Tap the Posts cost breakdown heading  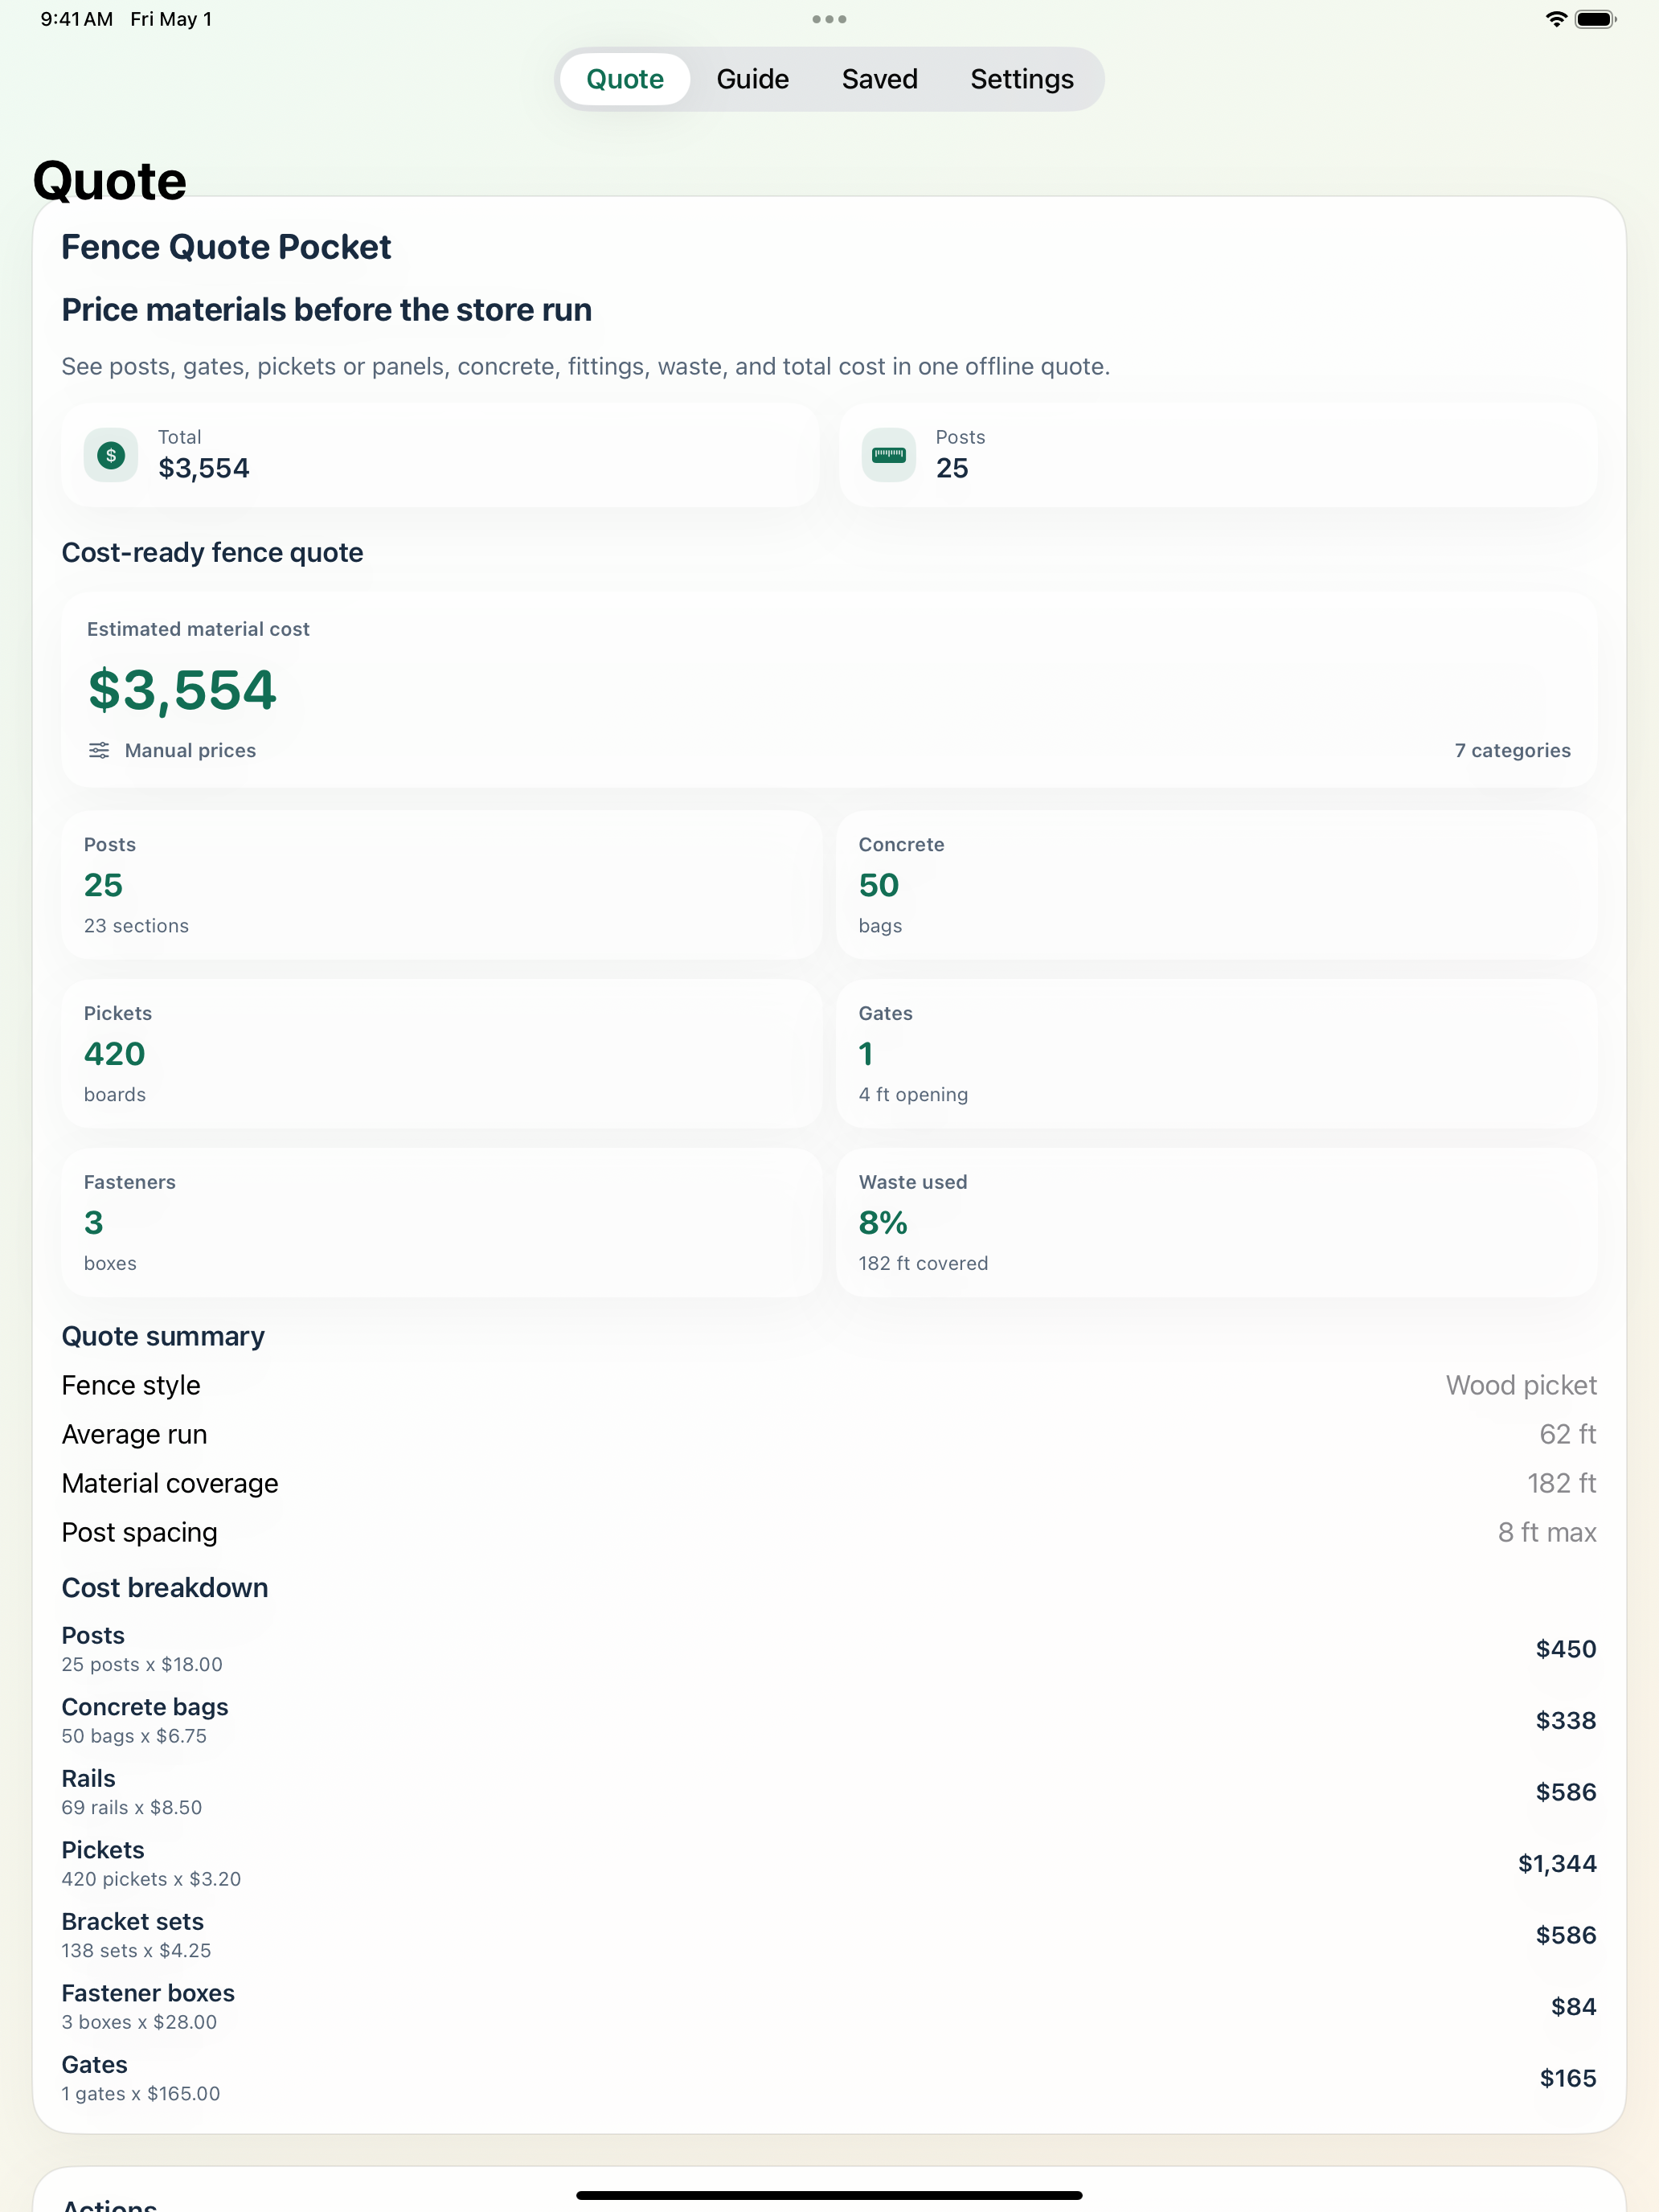click(93, 1635)
